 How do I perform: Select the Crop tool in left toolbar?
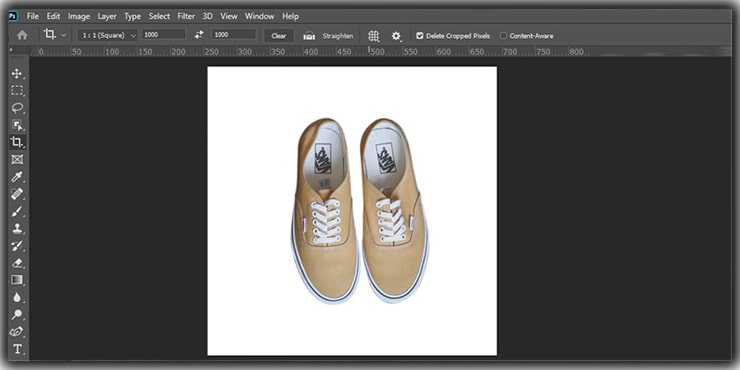(17, 142)
